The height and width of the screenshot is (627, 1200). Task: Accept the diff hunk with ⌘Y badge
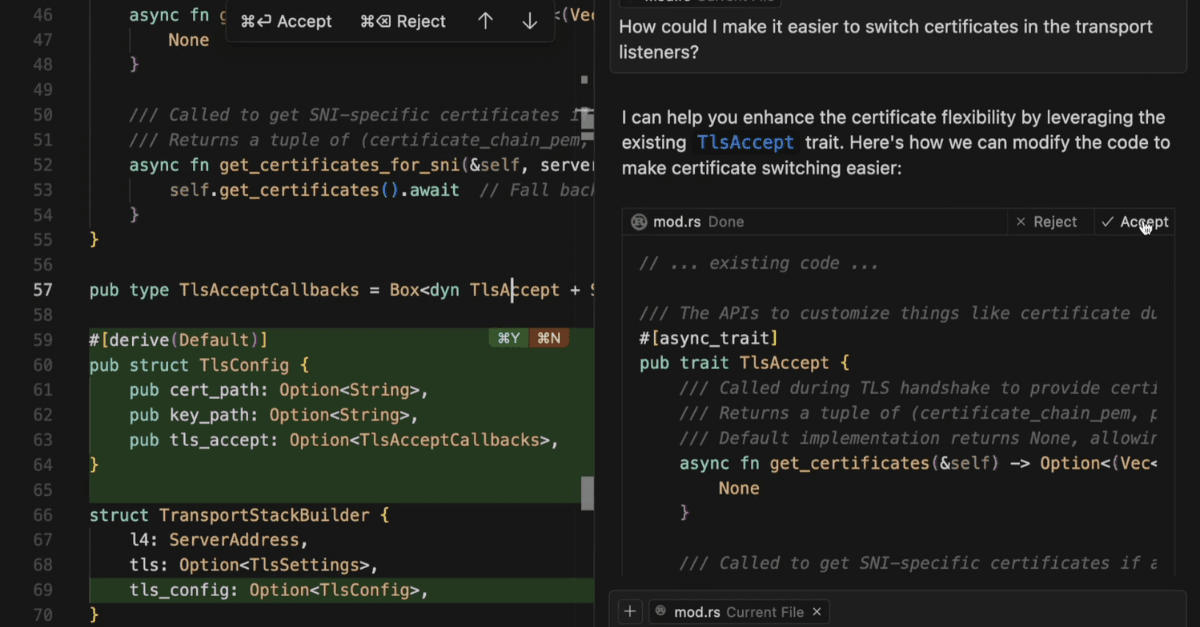[508, 339]
